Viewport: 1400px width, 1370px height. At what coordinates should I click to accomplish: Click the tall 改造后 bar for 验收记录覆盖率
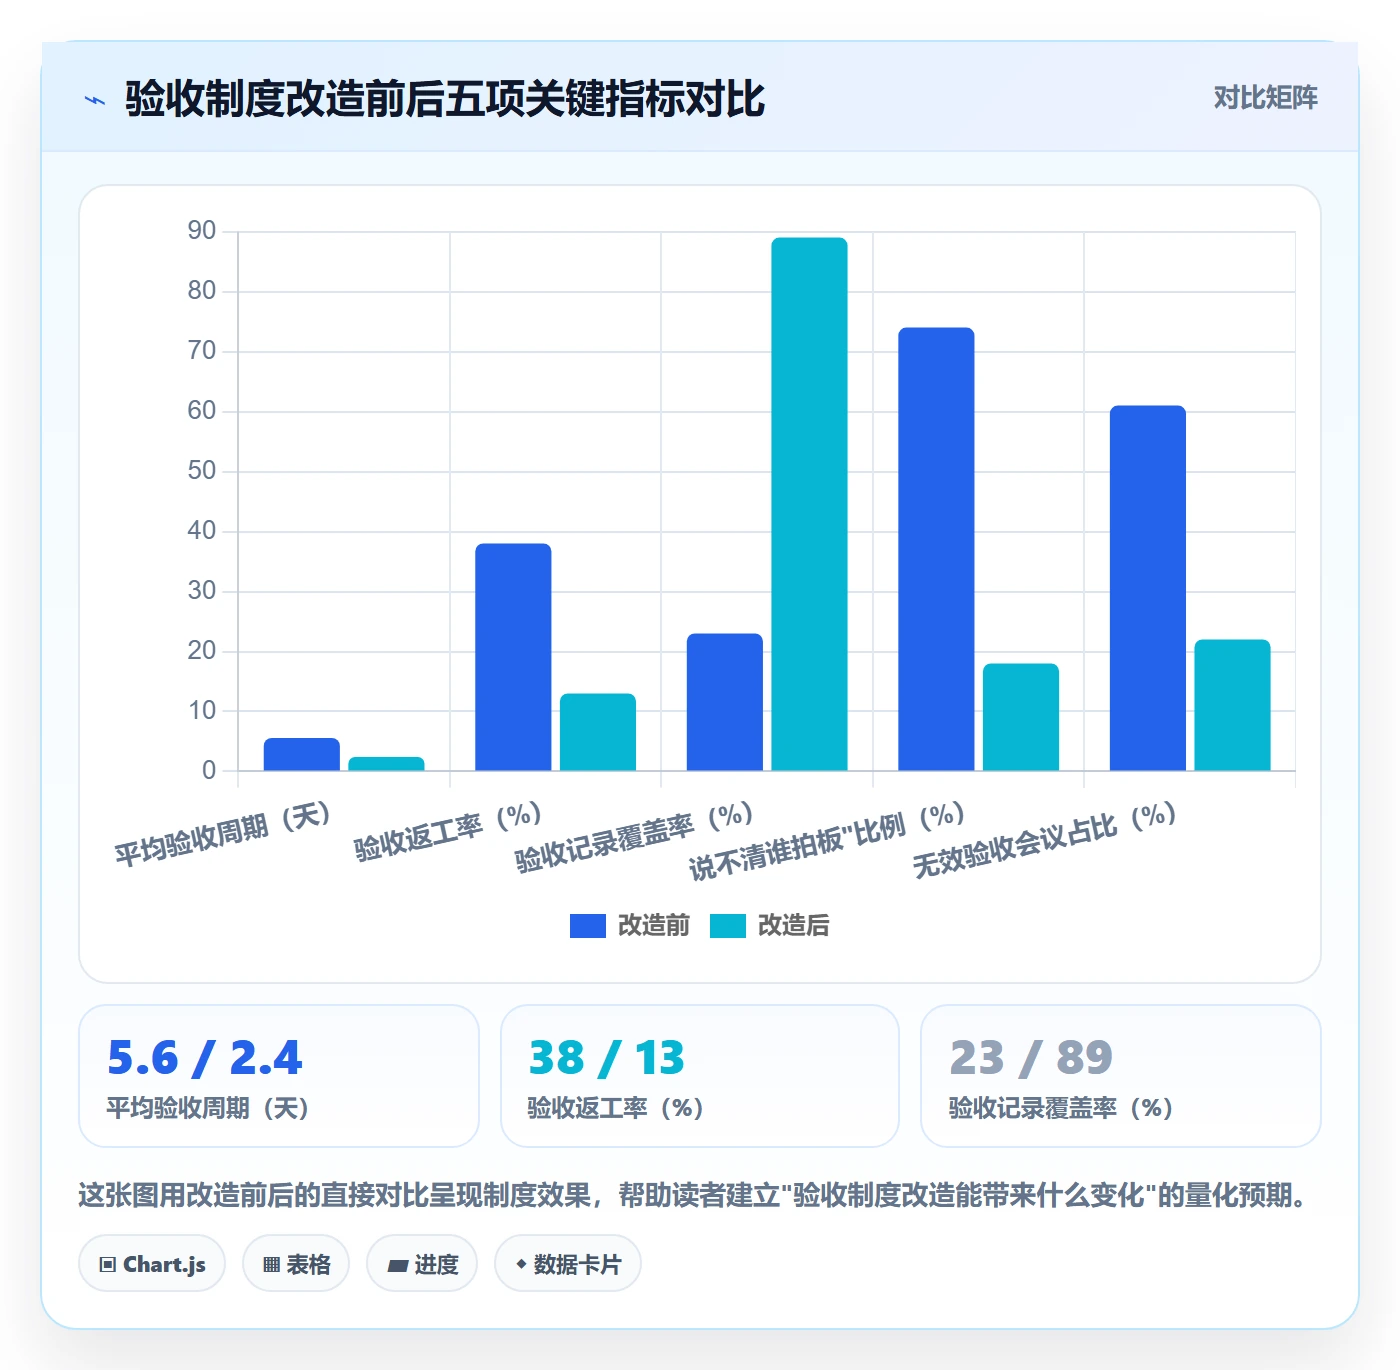click(809, 504)
